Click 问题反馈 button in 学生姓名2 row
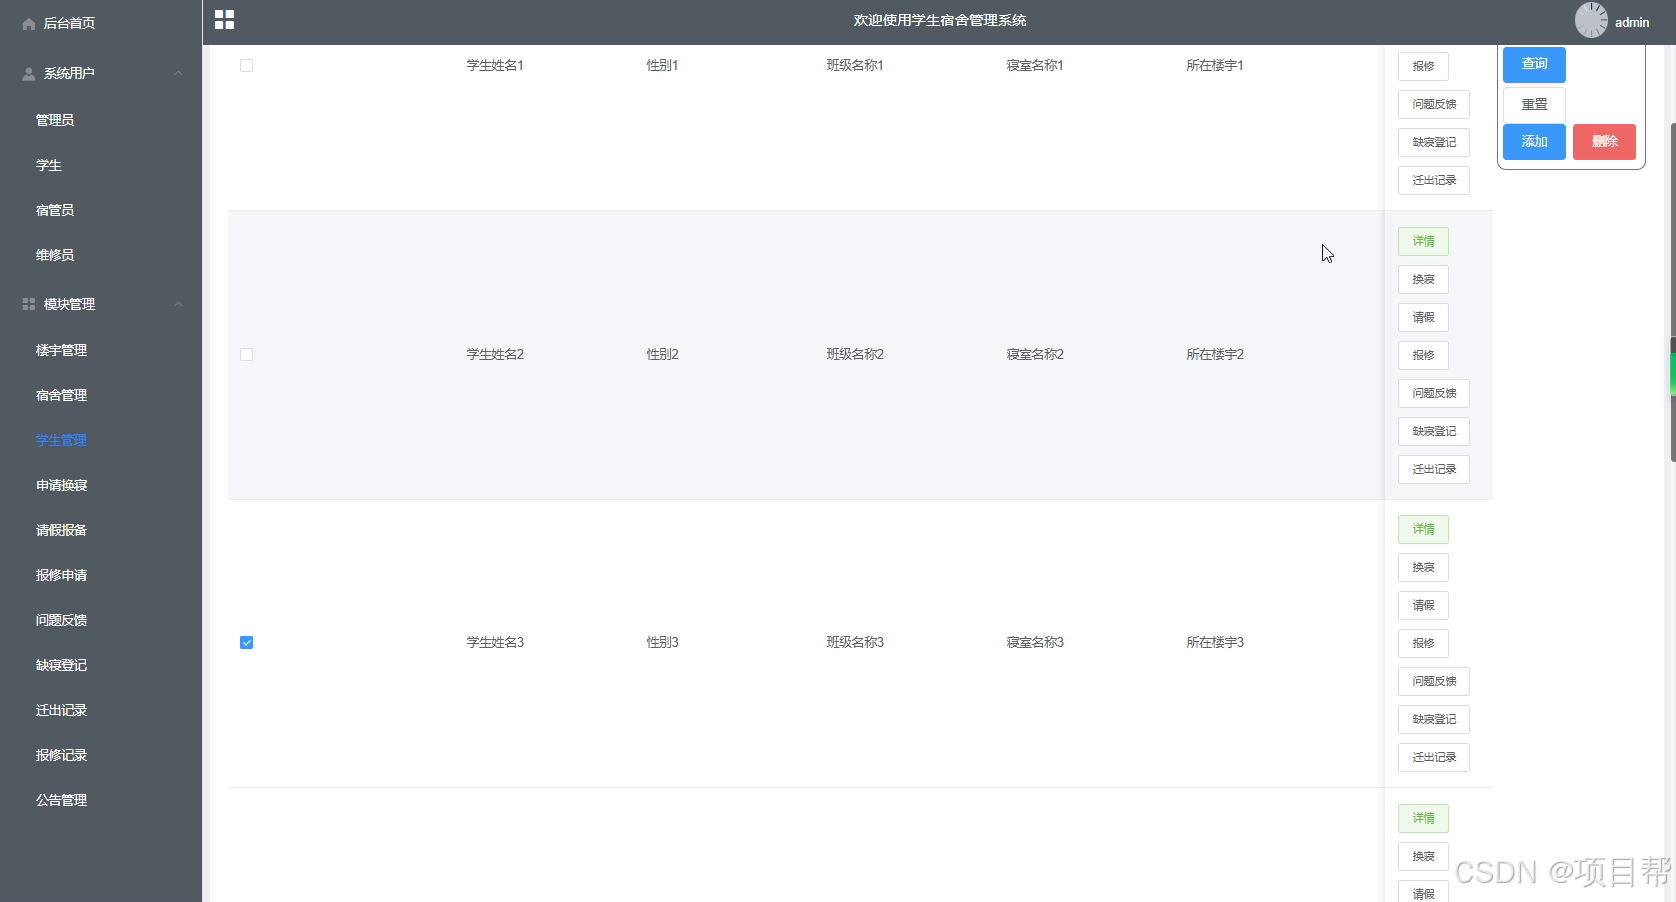The image size is (1676, 902). 1434,393
